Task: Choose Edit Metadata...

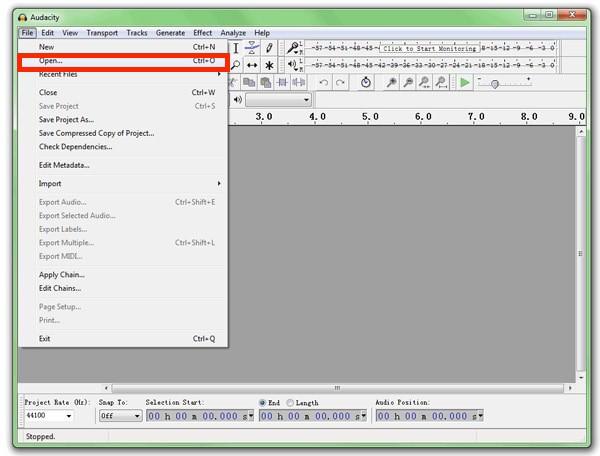Action: tap(123, 165)
